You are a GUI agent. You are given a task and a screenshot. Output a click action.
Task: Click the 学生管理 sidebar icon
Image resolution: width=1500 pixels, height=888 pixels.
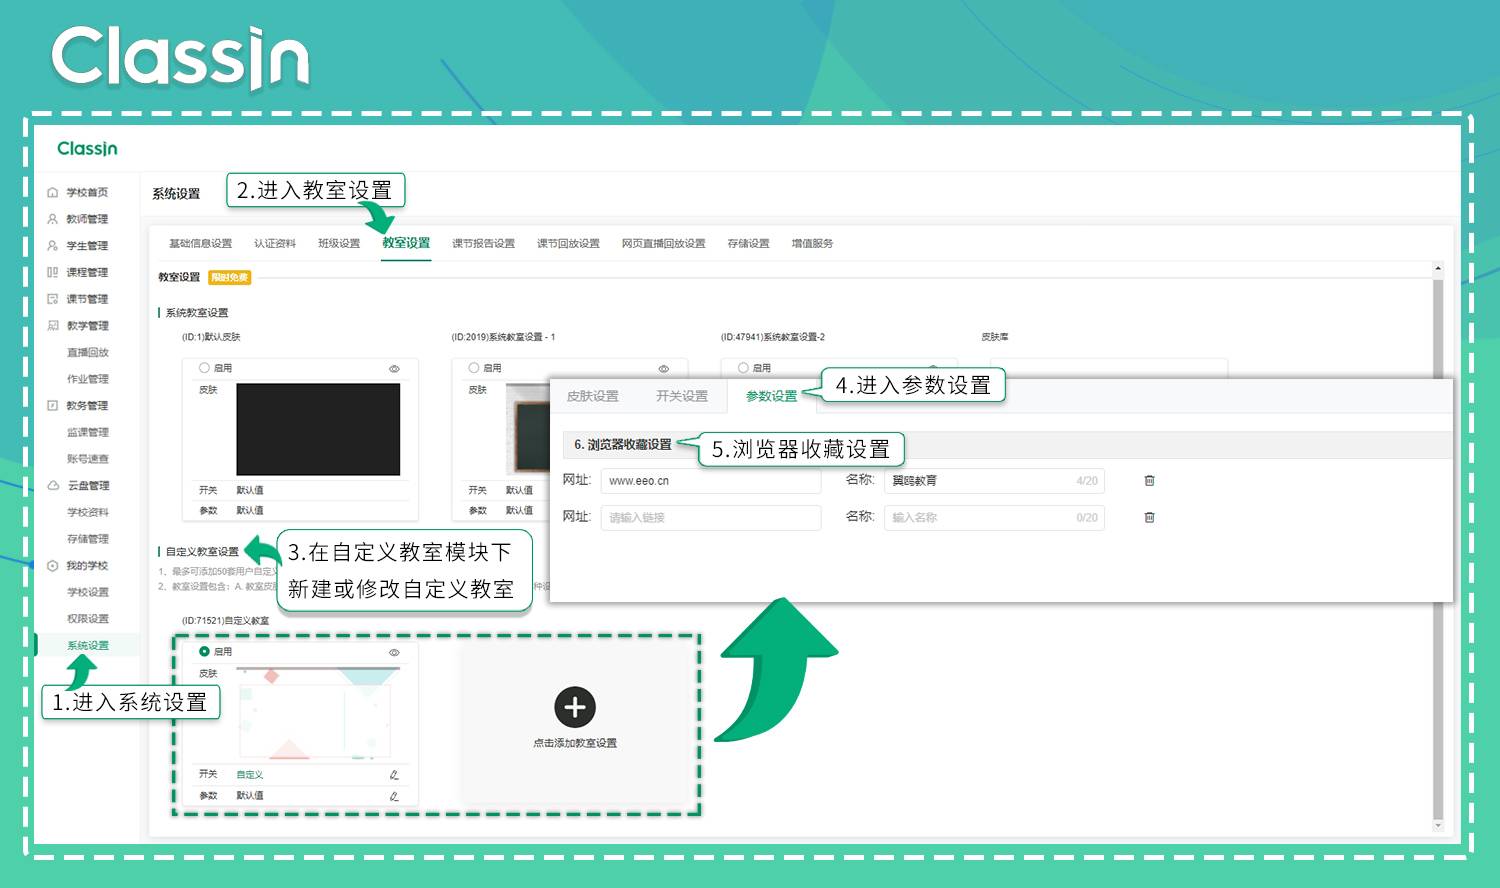tap(53, 245)
